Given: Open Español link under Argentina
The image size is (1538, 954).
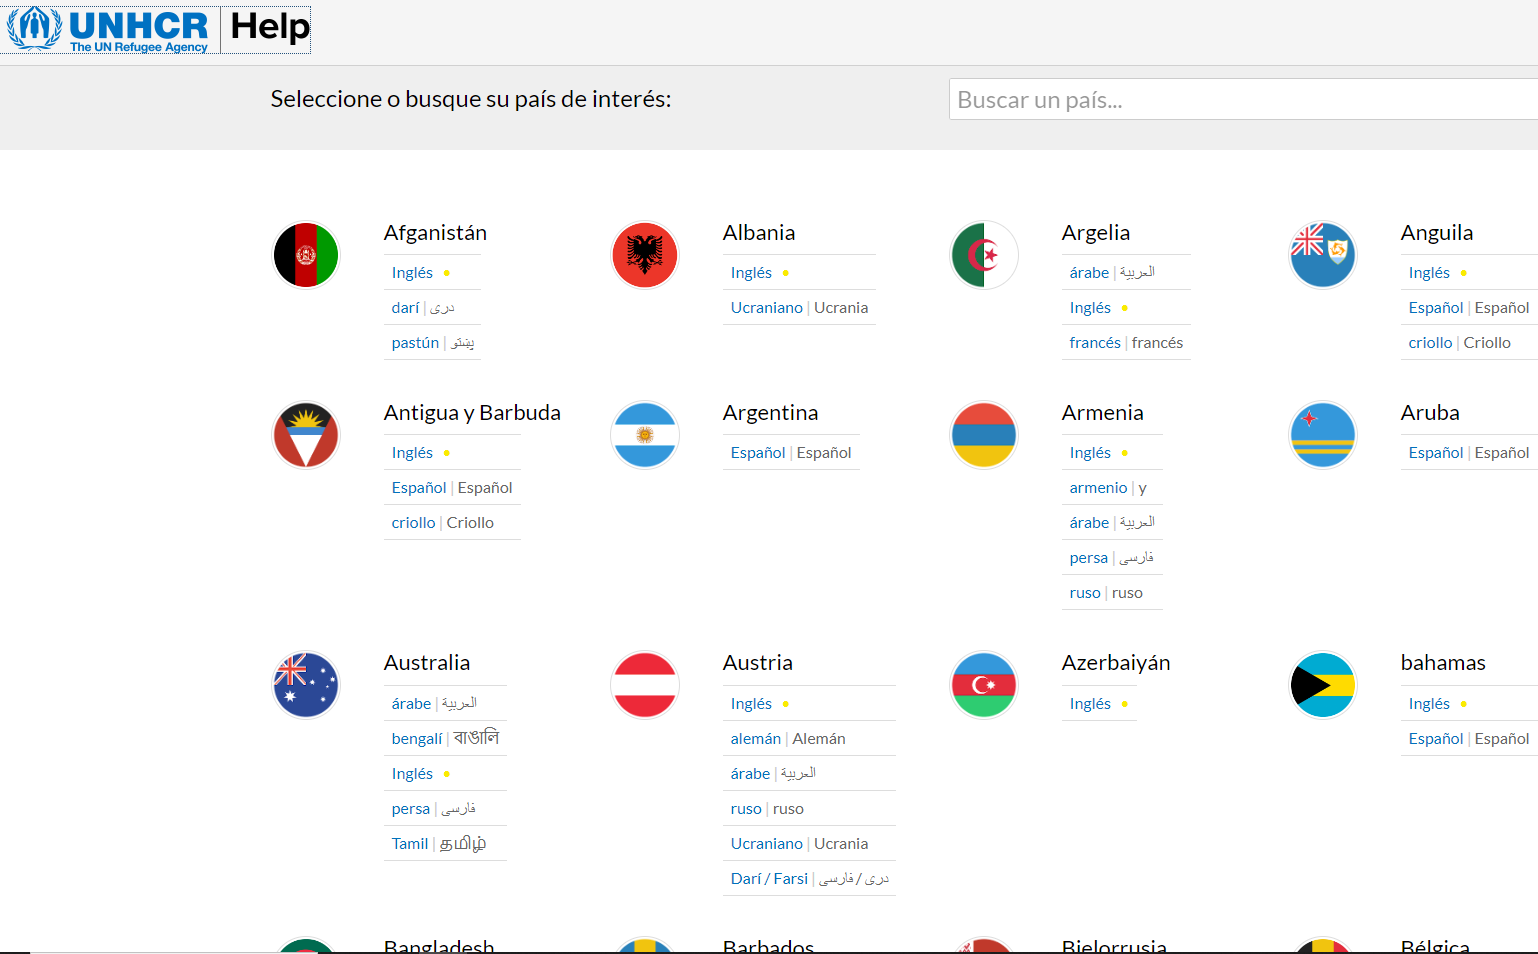Looking at the screenshot, I should pyautogui.click(x=758, y=453).
